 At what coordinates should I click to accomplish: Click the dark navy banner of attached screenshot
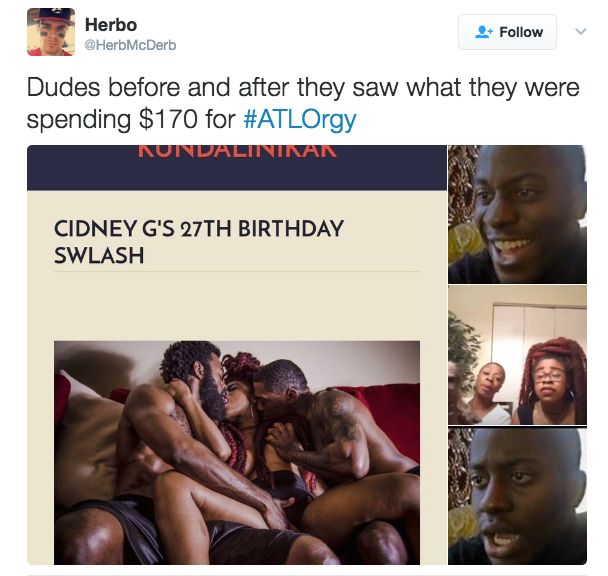237,168
